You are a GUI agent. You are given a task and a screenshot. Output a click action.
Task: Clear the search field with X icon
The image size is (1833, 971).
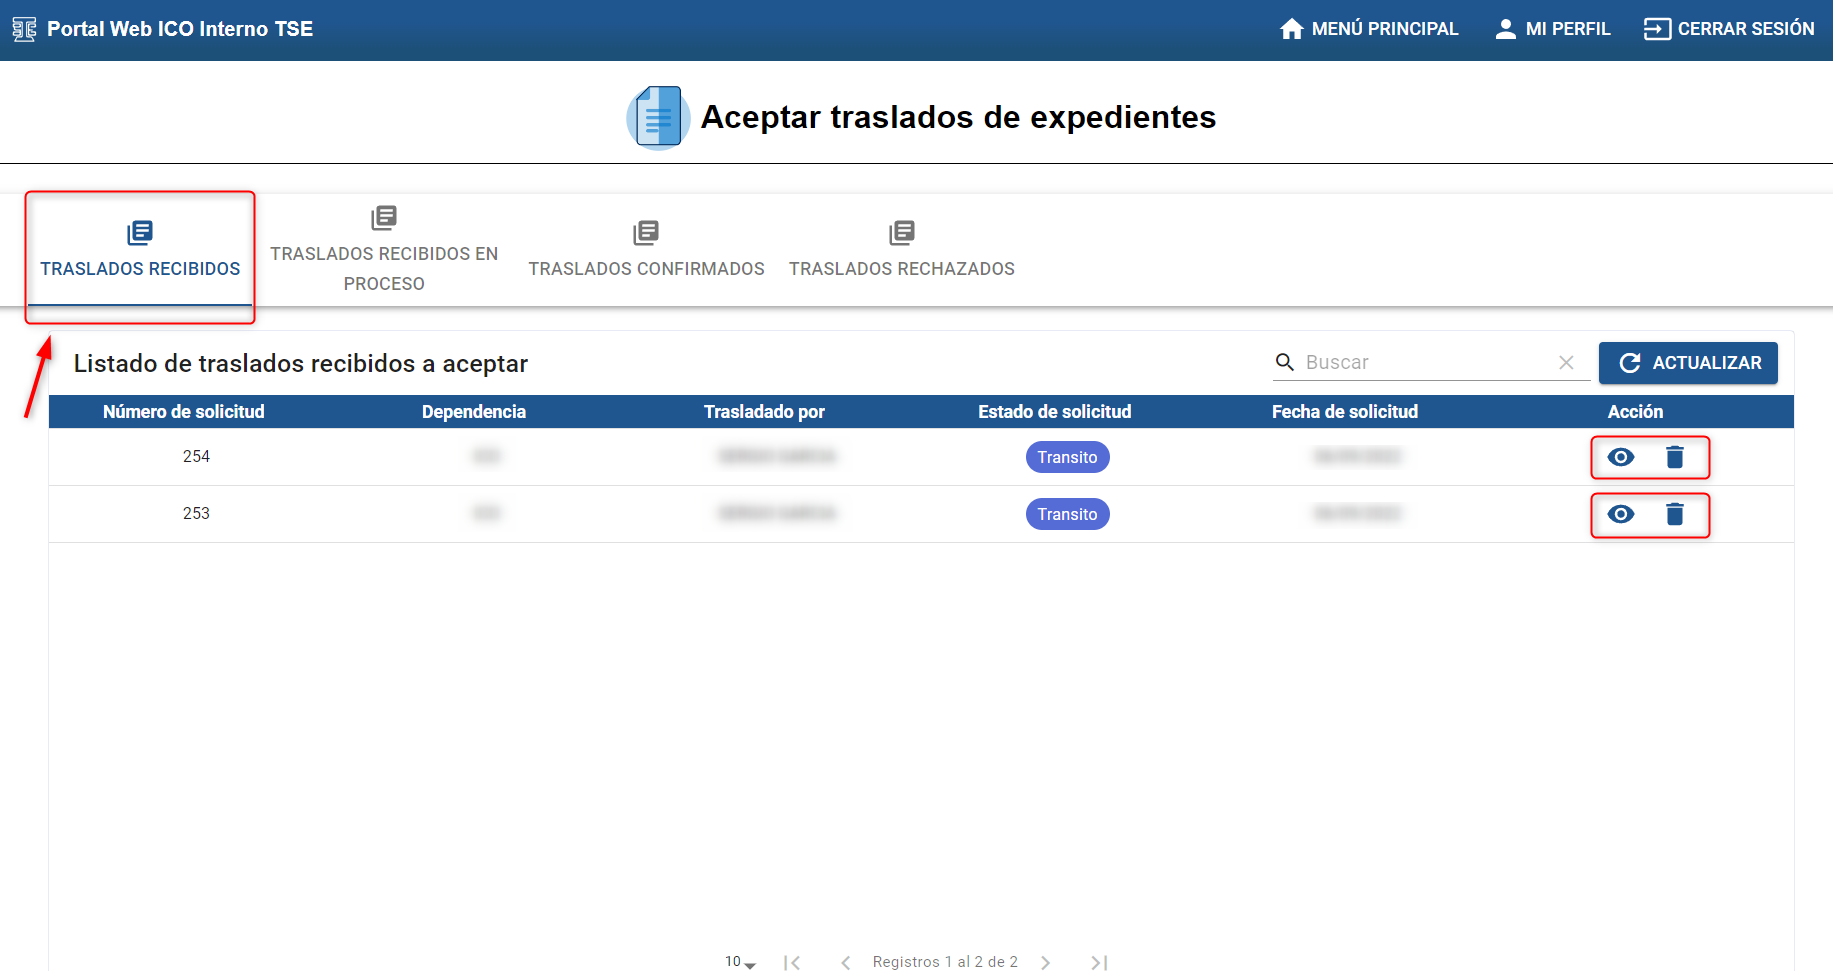(1566, 362)
